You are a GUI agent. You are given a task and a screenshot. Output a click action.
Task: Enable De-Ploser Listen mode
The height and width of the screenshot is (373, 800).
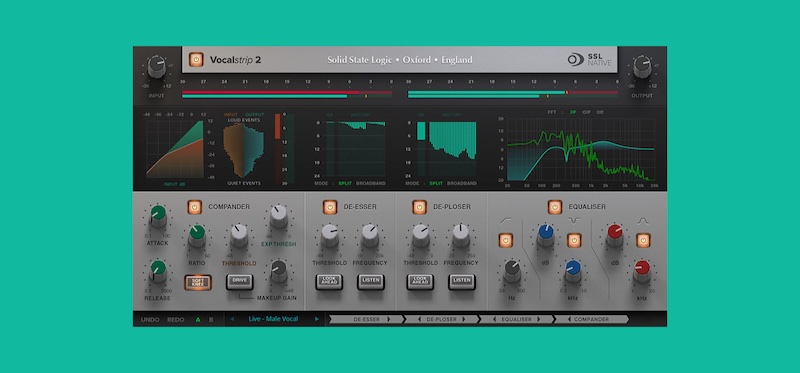[x=461, y=282]
